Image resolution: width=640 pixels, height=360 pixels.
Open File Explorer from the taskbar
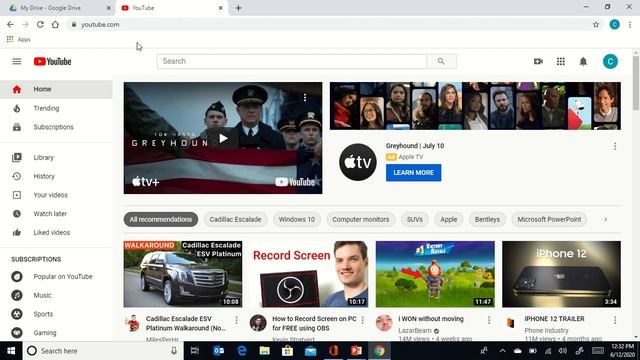(x=264, y=351)
